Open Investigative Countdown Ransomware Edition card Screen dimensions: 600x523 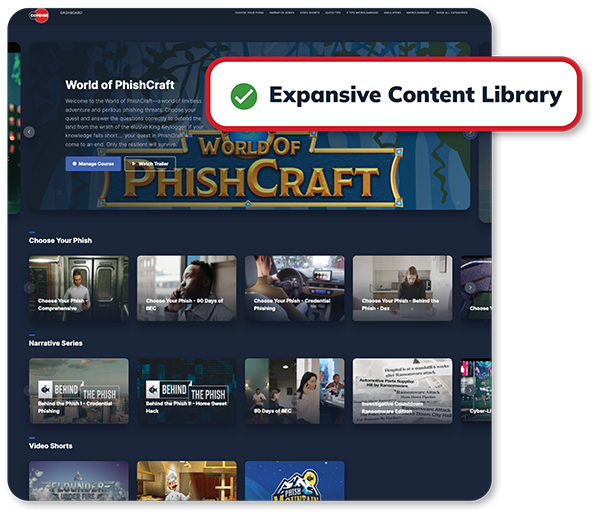click(402, 392)
